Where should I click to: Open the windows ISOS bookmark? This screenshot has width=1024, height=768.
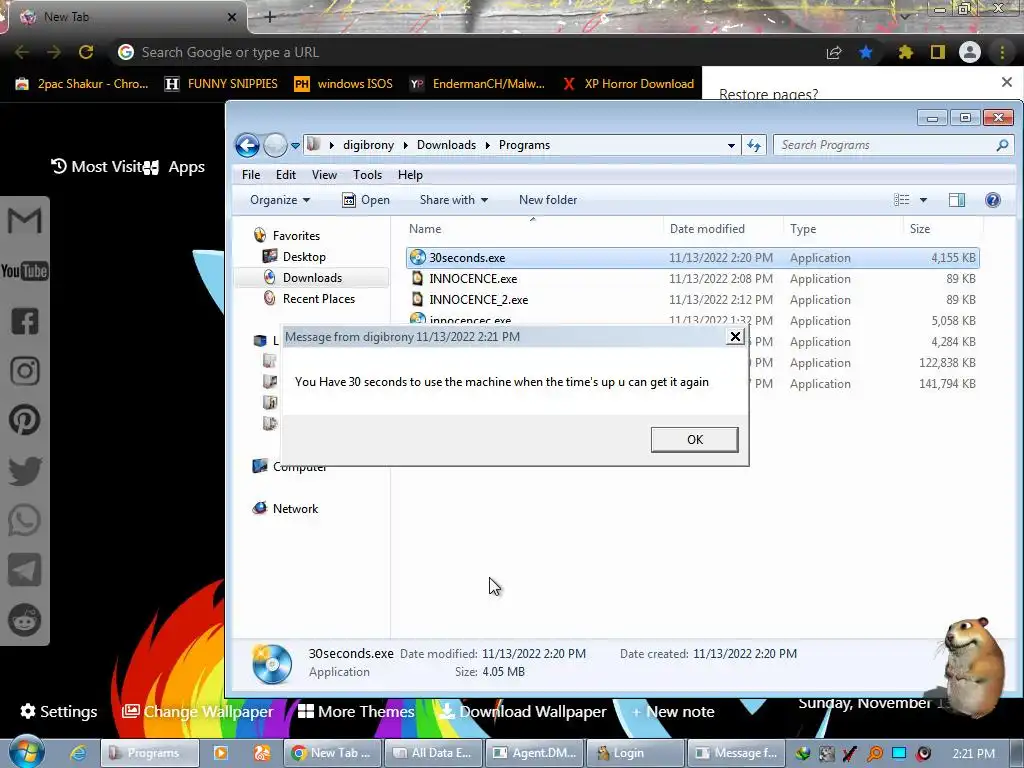pos(344,84)
